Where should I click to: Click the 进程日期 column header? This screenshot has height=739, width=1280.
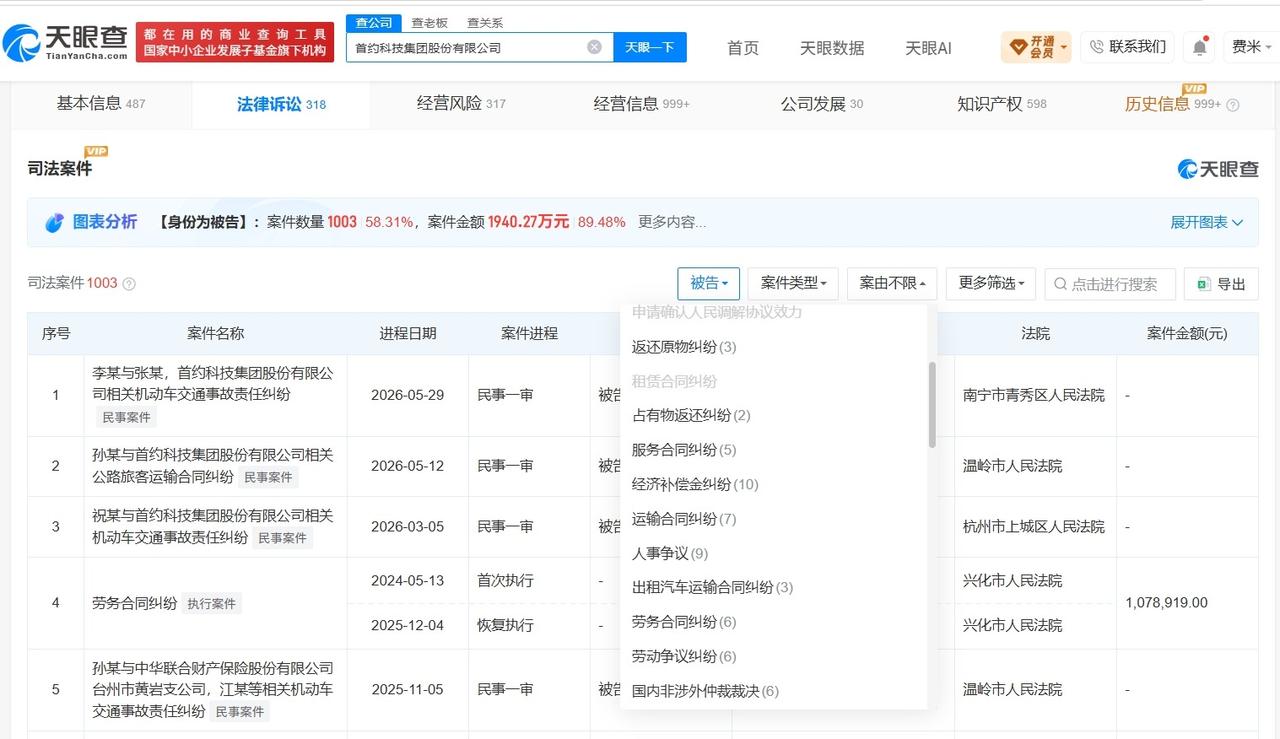pyautogui.click(x=407, y=334)
